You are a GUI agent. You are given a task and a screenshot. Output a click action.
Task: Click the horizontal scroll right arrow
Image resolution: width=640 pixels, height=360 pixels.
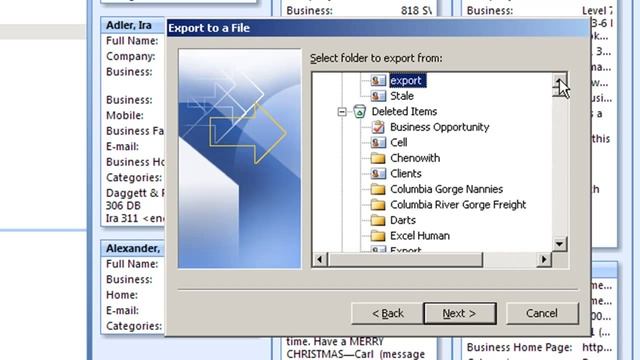[x=544, y=260]
